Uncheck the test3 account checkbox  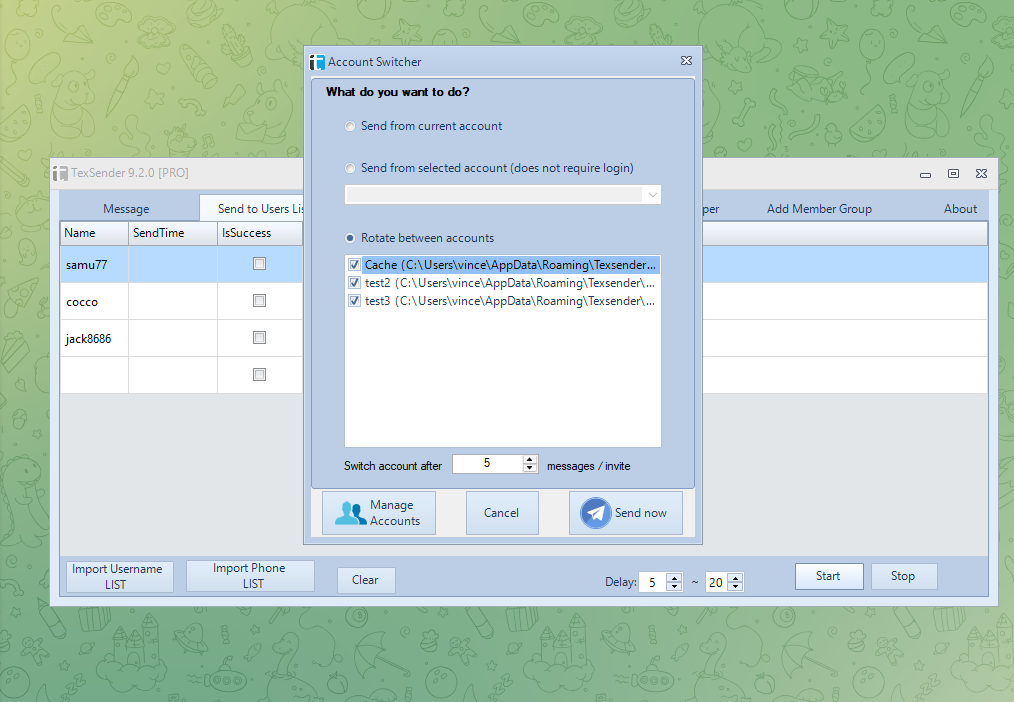coord(354,301)
